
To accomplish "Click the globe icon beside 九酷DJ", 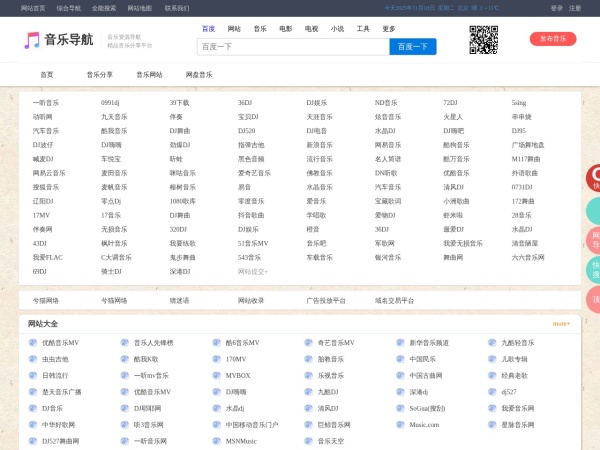I will coord(308,392).
